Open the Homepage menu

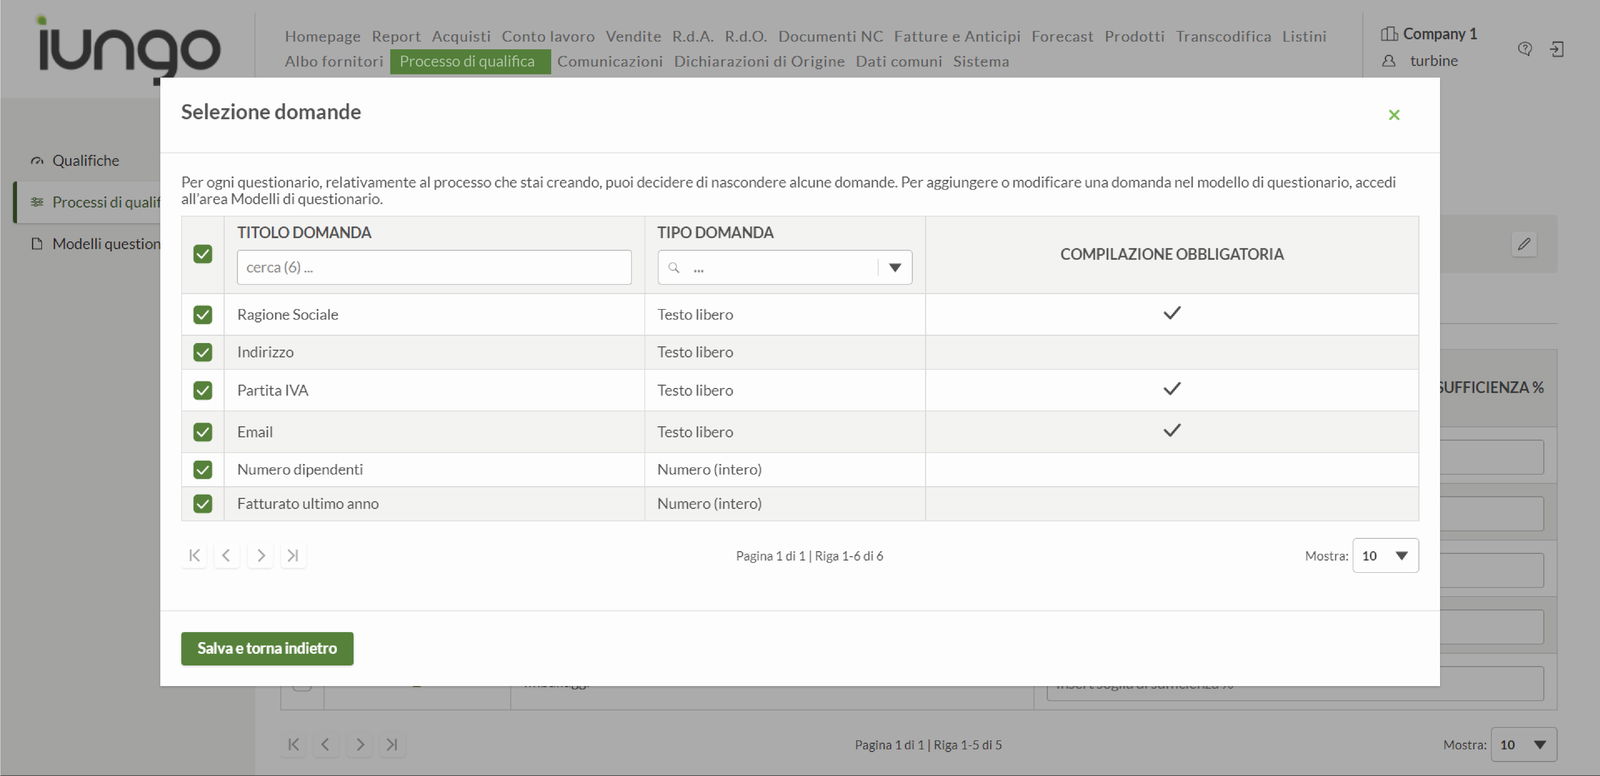323,36
